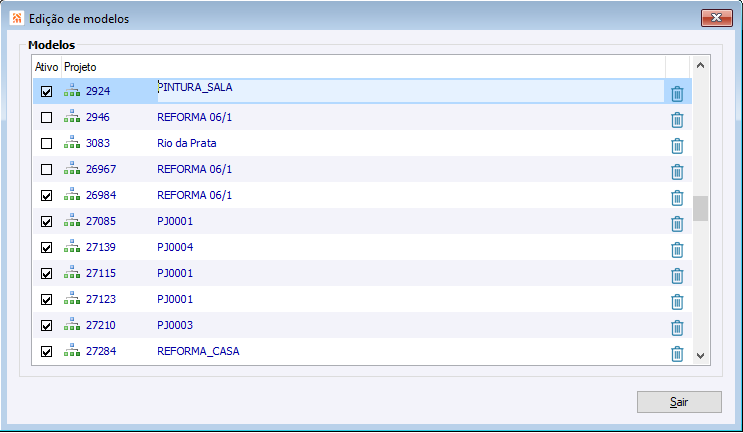Click the Ativo column header
Viewport: 743px width, 433px height.
[46, 67]
